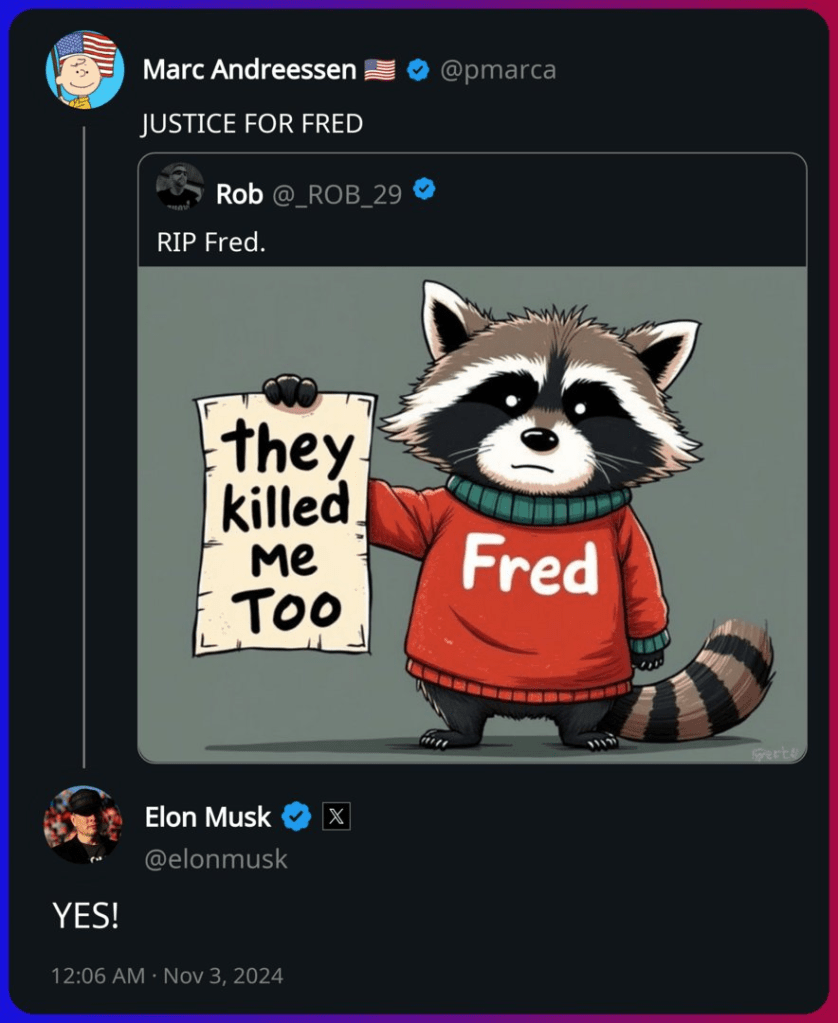
Task: Open the @elonmusk handle link
Action: click(x=216, y=859)
